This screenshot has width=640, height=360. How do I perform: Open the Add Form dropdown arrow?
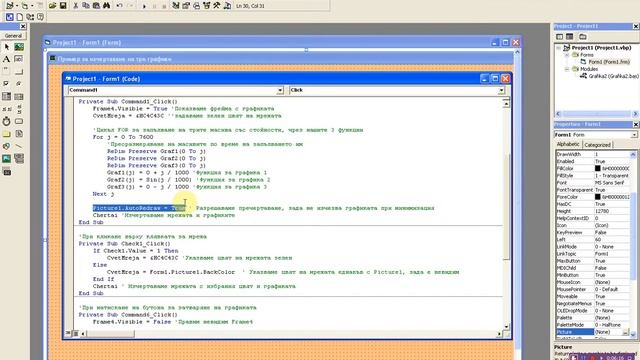32,6
